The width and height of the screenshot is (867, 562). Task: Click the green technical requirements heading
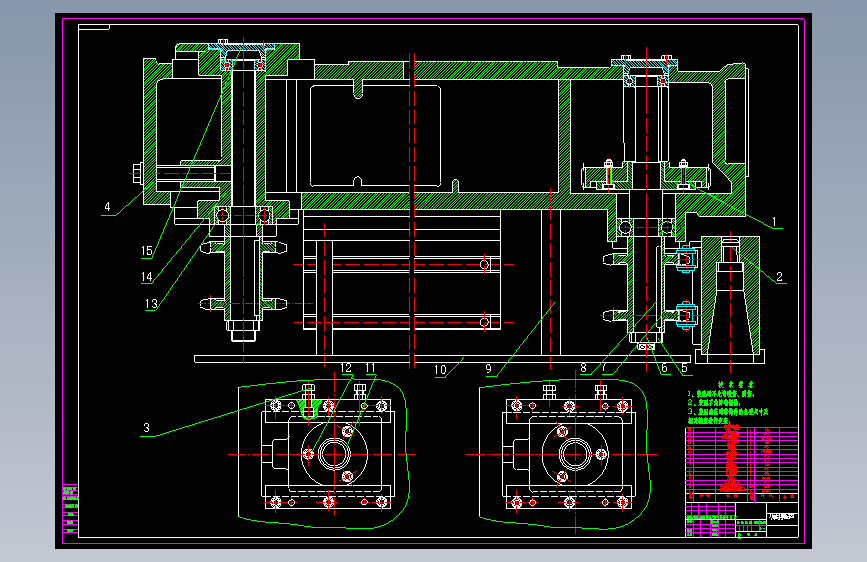point(735,384)
